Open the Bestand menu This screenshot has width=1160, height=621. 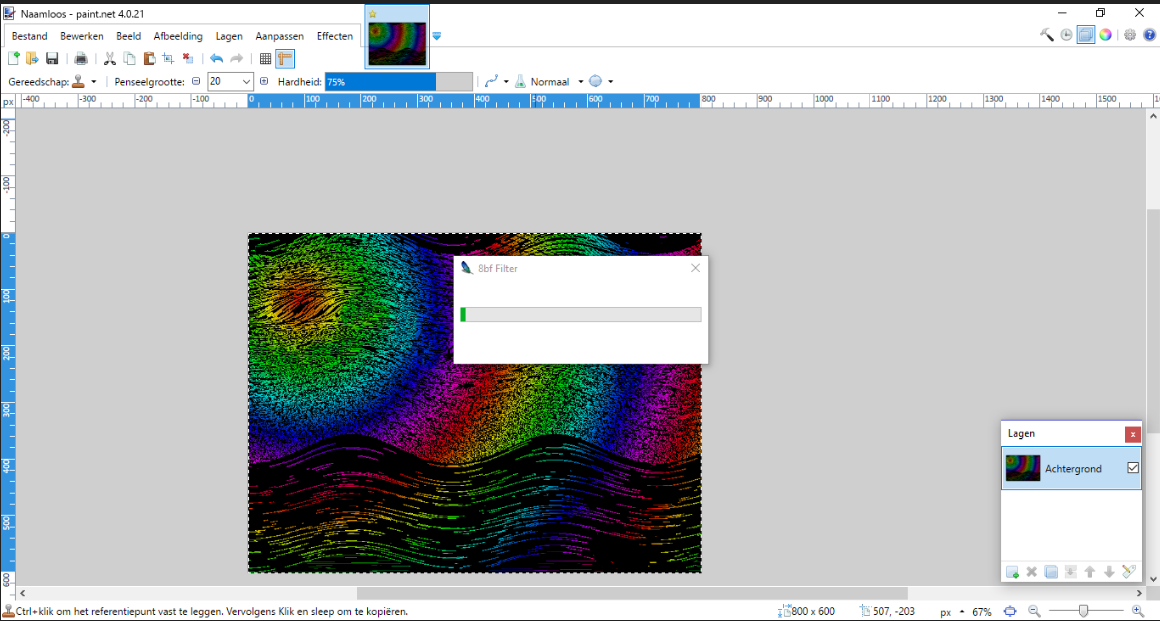(x=30, y=36)
